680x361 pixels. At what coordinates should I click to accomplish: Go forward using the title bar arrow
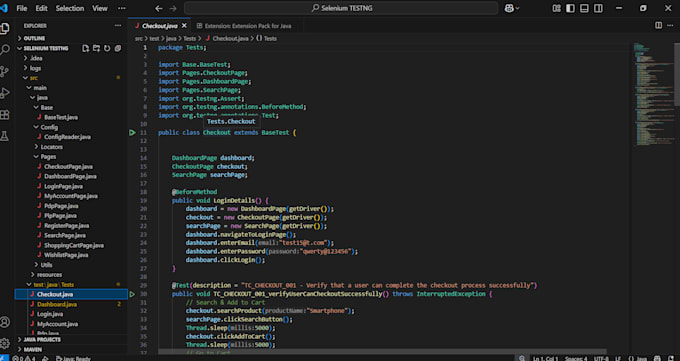click(173, 8)
